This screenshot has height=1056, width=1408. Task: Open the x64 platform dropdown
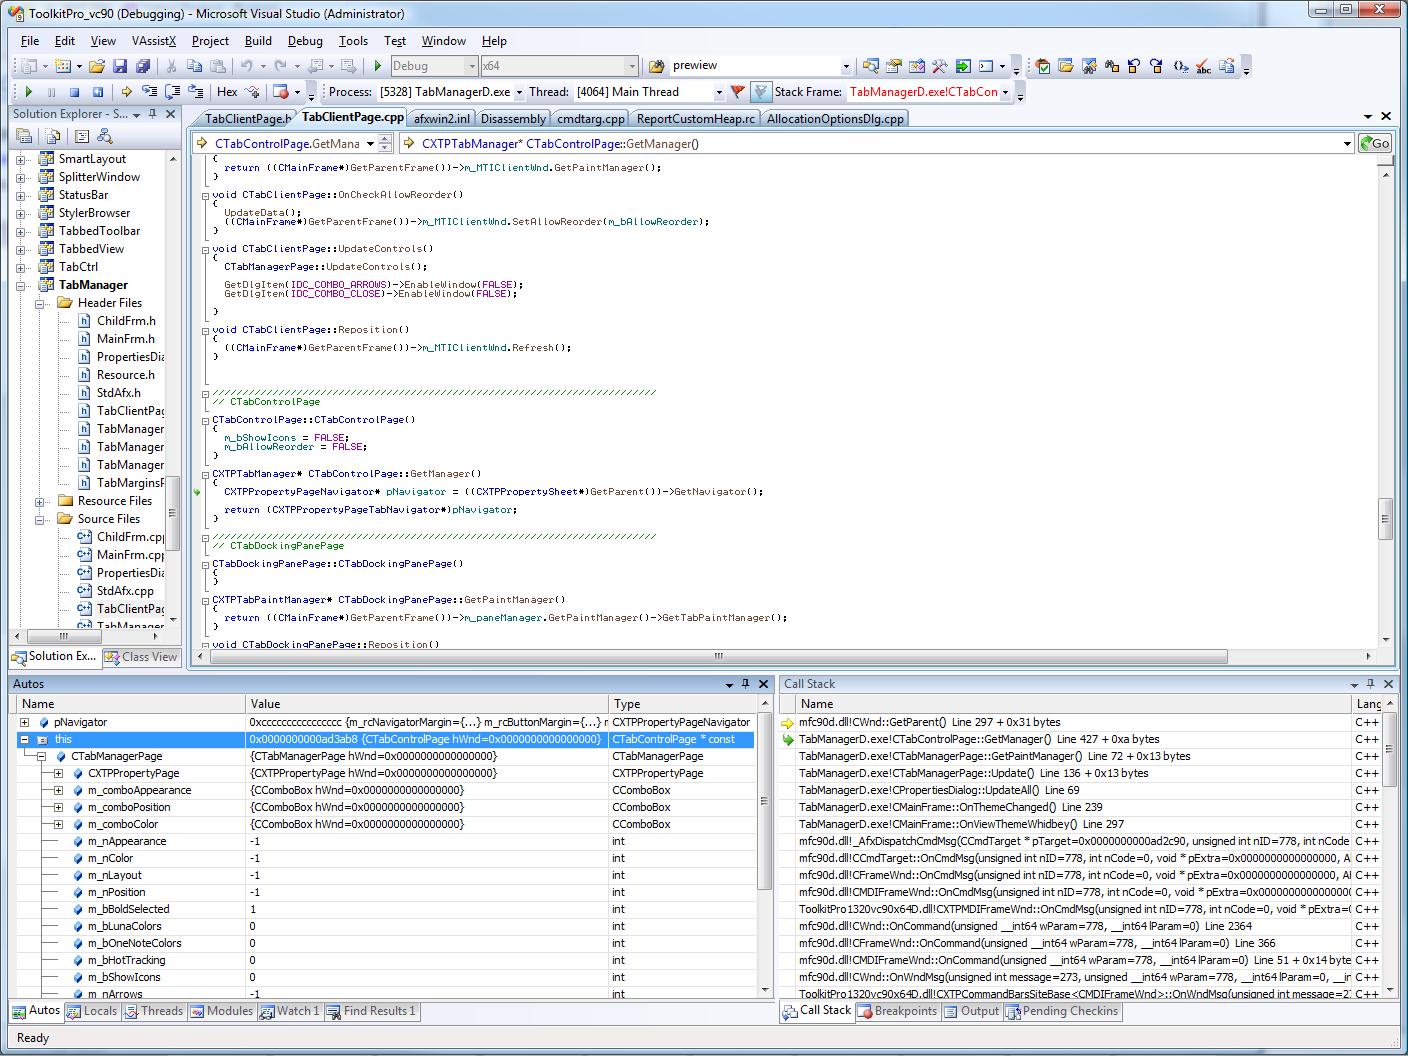tap(631, 66)
